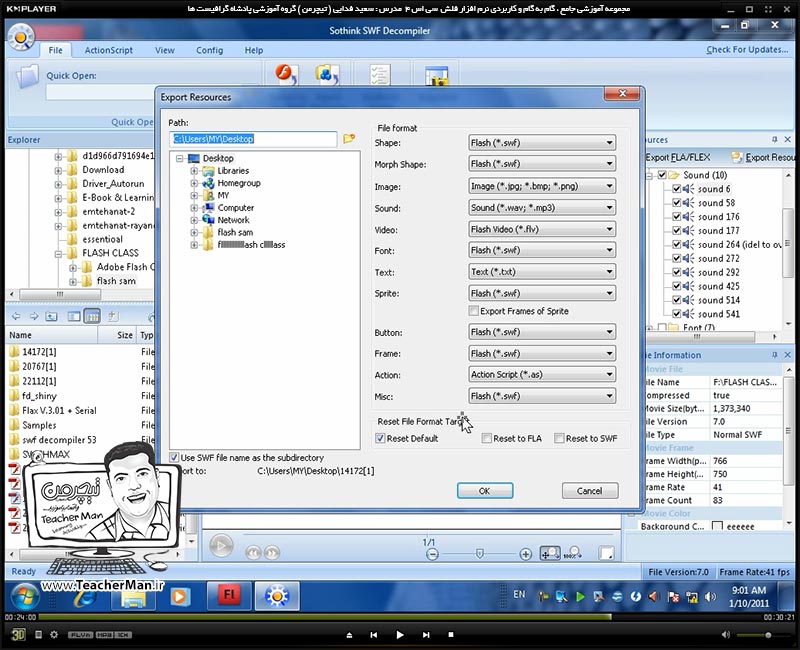The image size is (800, 650).
Task: Expand the Libraries tree node
Action: (x=194, y=171)
